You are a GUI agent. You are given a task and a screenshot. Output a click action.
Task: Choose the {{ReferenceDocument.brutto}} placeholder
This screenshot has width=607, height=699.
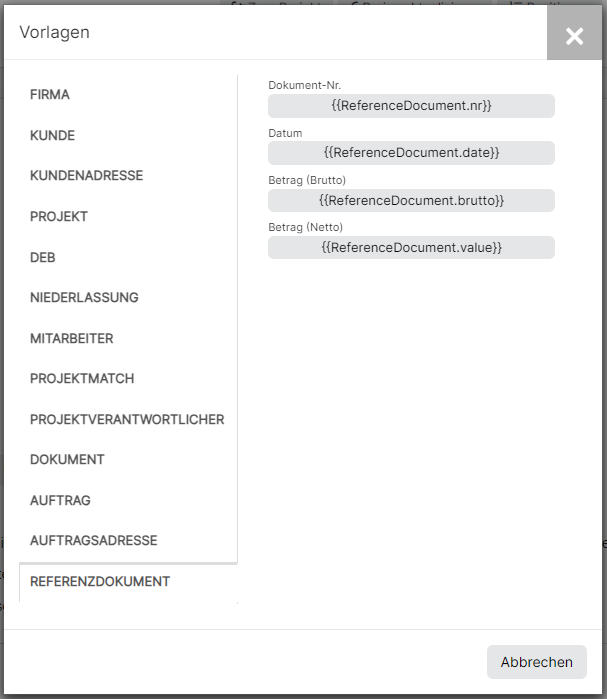pos(411,201)
